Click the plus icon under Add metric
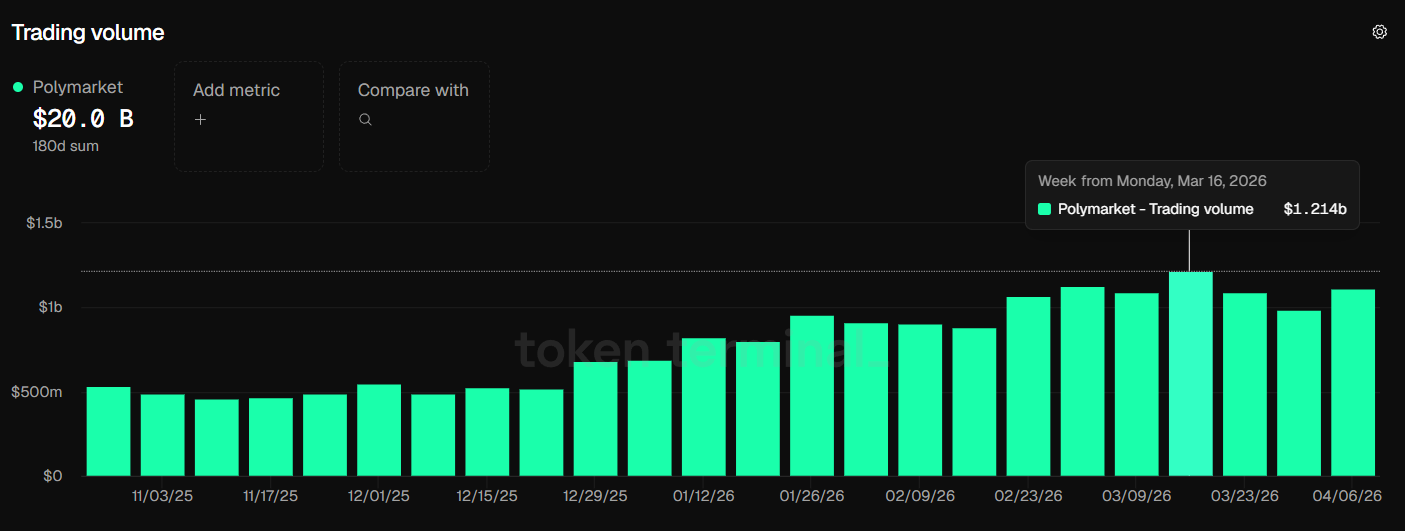1405x531 pixels. [x=200, y=119]
